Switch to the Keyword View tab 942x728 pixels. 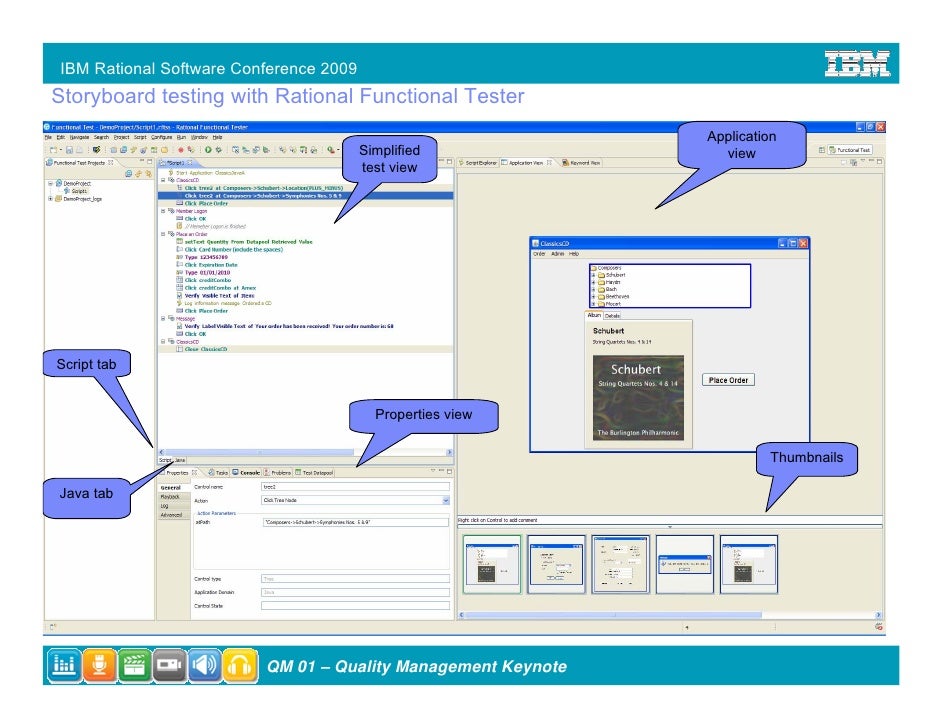581,163
